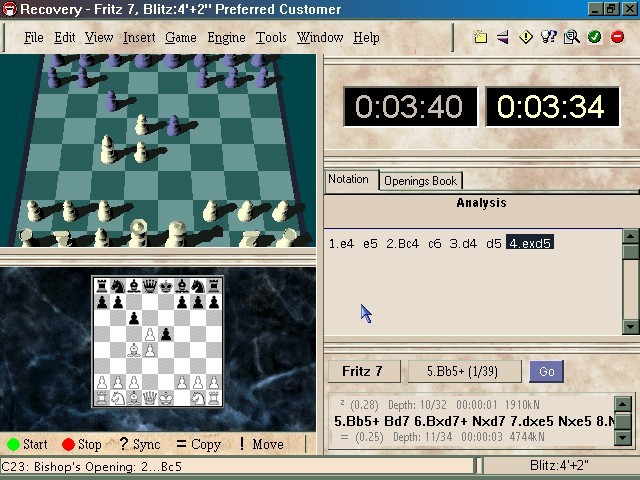
Task: Select move 1.e4 in notation
Action: point(341,244)
